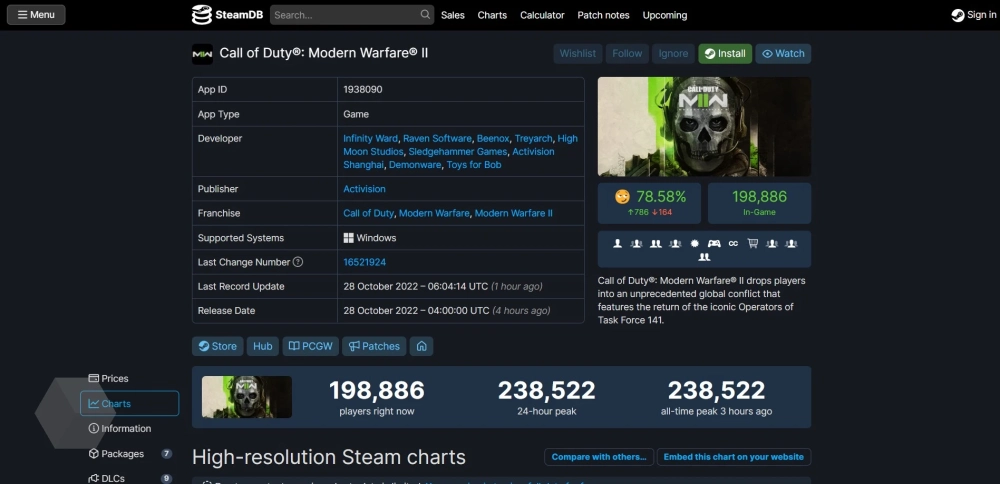Click the help icon beside Last Change Number
Screen dimensions: 1000x484
[x=298, y=262]
